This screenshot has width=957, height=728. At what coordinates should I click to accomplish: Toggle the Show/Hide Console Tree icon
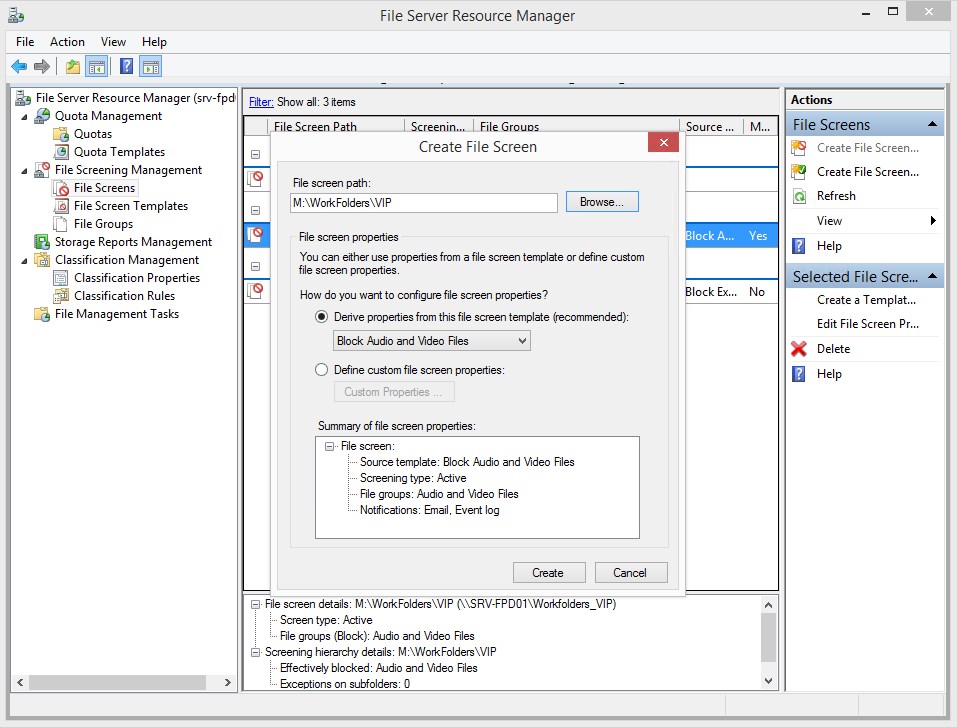(x=95, y=66)
